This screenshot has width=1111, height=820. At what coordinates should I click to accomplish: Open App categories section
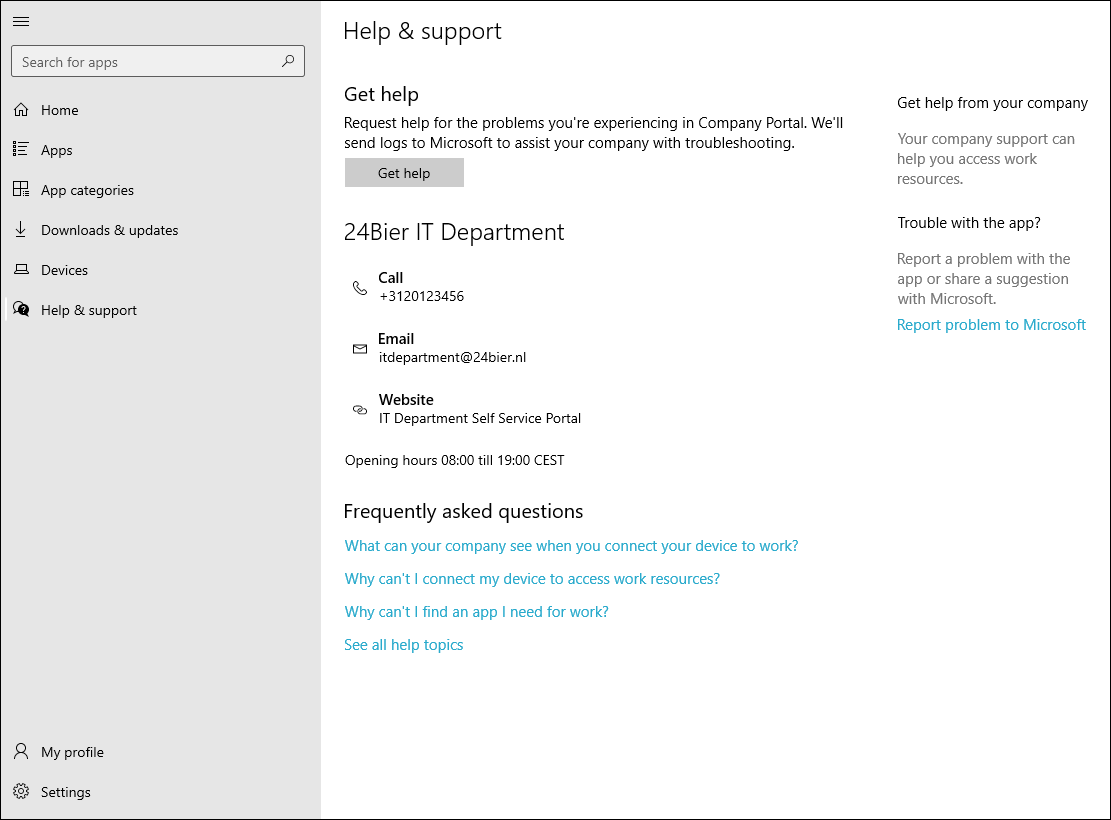tap(161, 190)
